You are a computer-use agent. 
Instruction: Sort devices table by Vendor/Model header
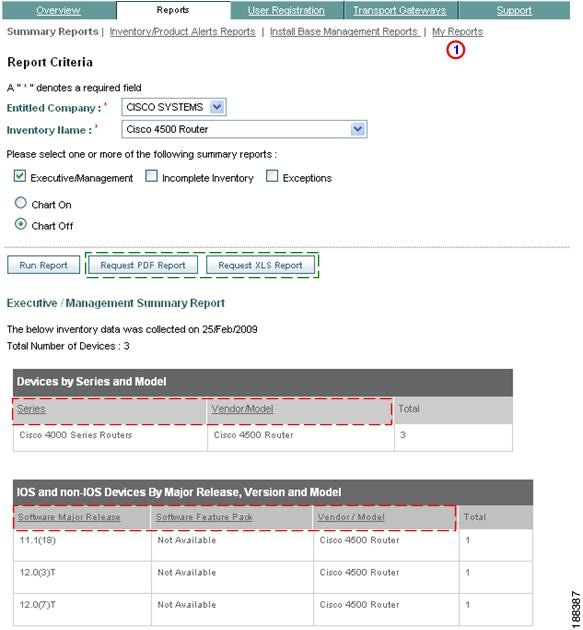242,409
